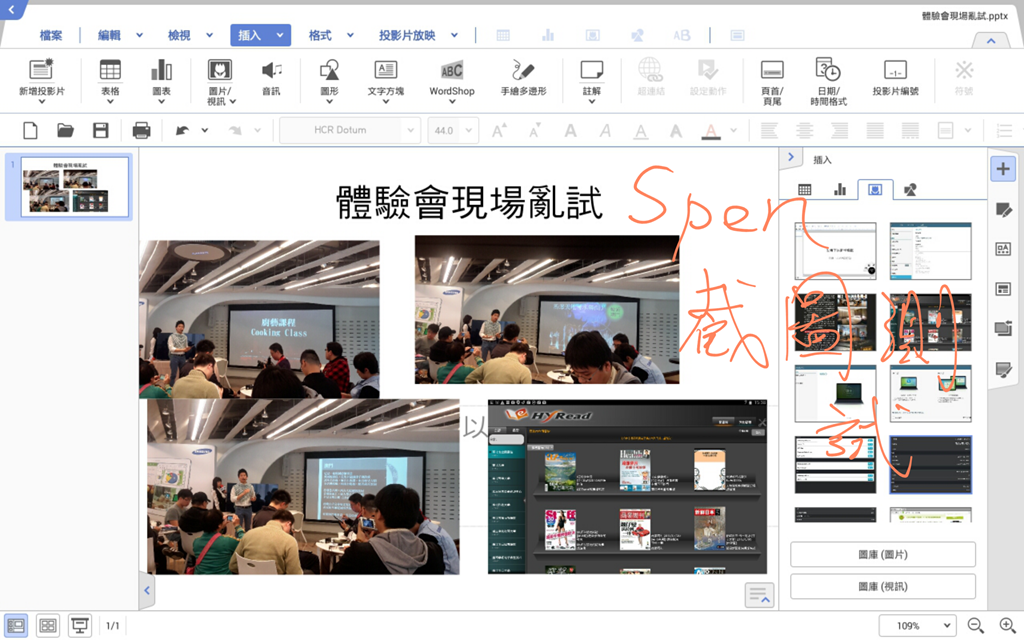The width and height of the screenshot is (1024, 640).
Task: Align text to the right
Action: tap(840, 131)
